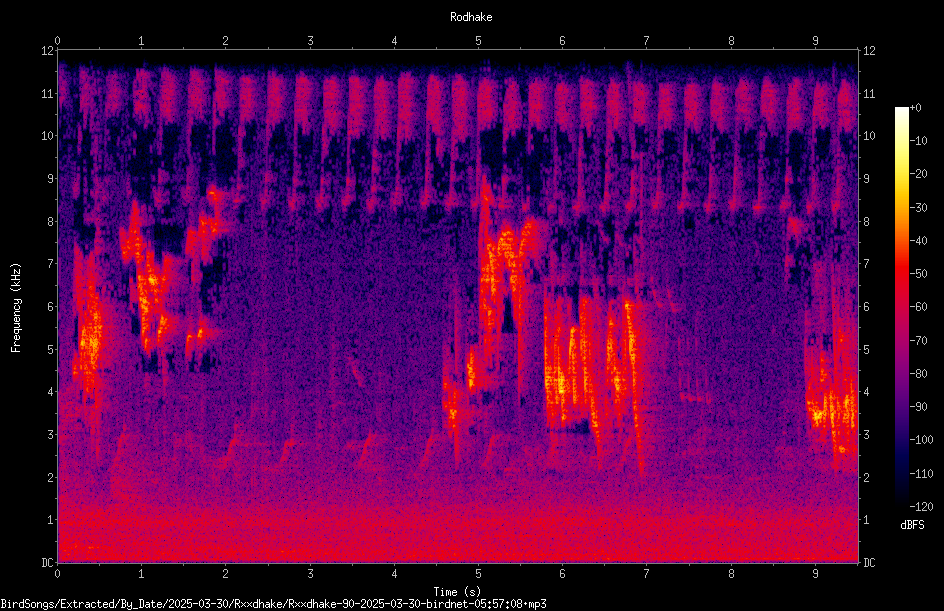Click the '7' tick on top time axis
This screenshot has width=944, height=611.
tap(647, 41)
